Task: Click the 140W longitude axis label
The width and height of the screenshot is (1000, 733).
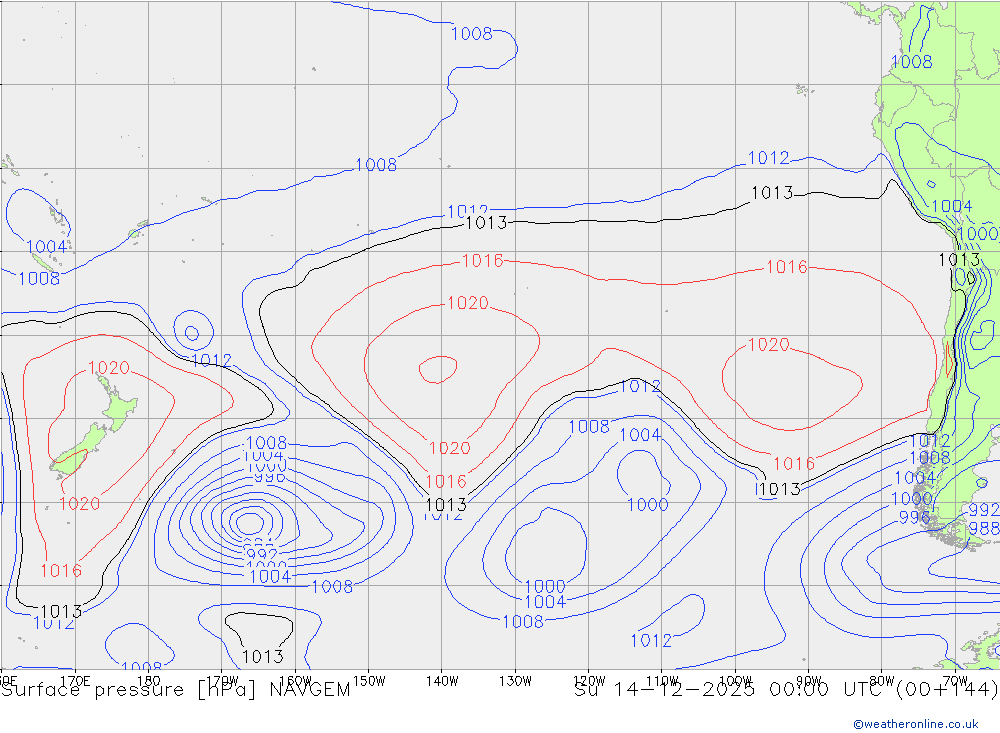Action: click(442, 681)
